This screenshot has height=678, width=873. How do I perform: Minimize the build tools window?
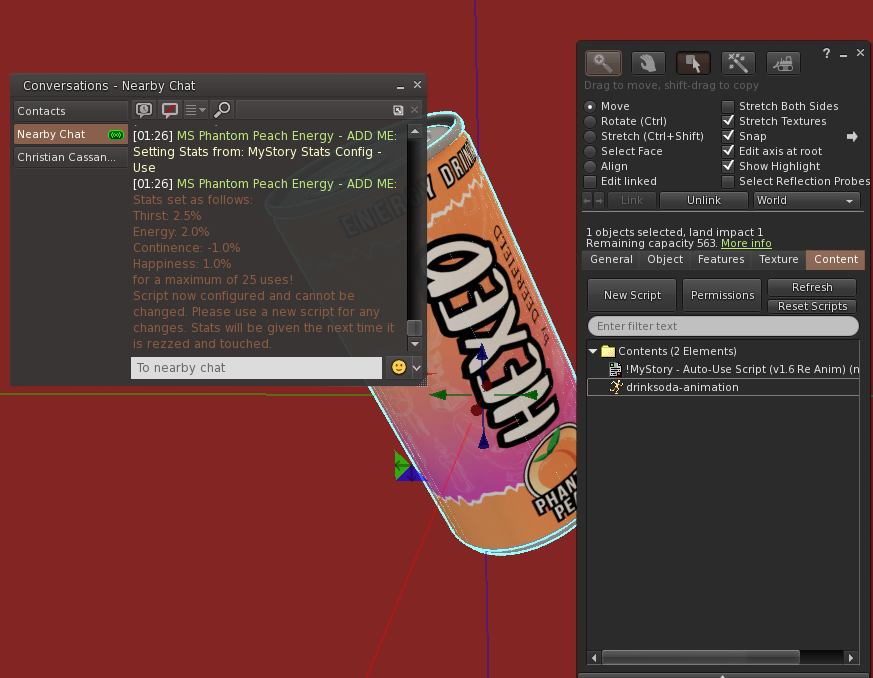click(843, 54)
